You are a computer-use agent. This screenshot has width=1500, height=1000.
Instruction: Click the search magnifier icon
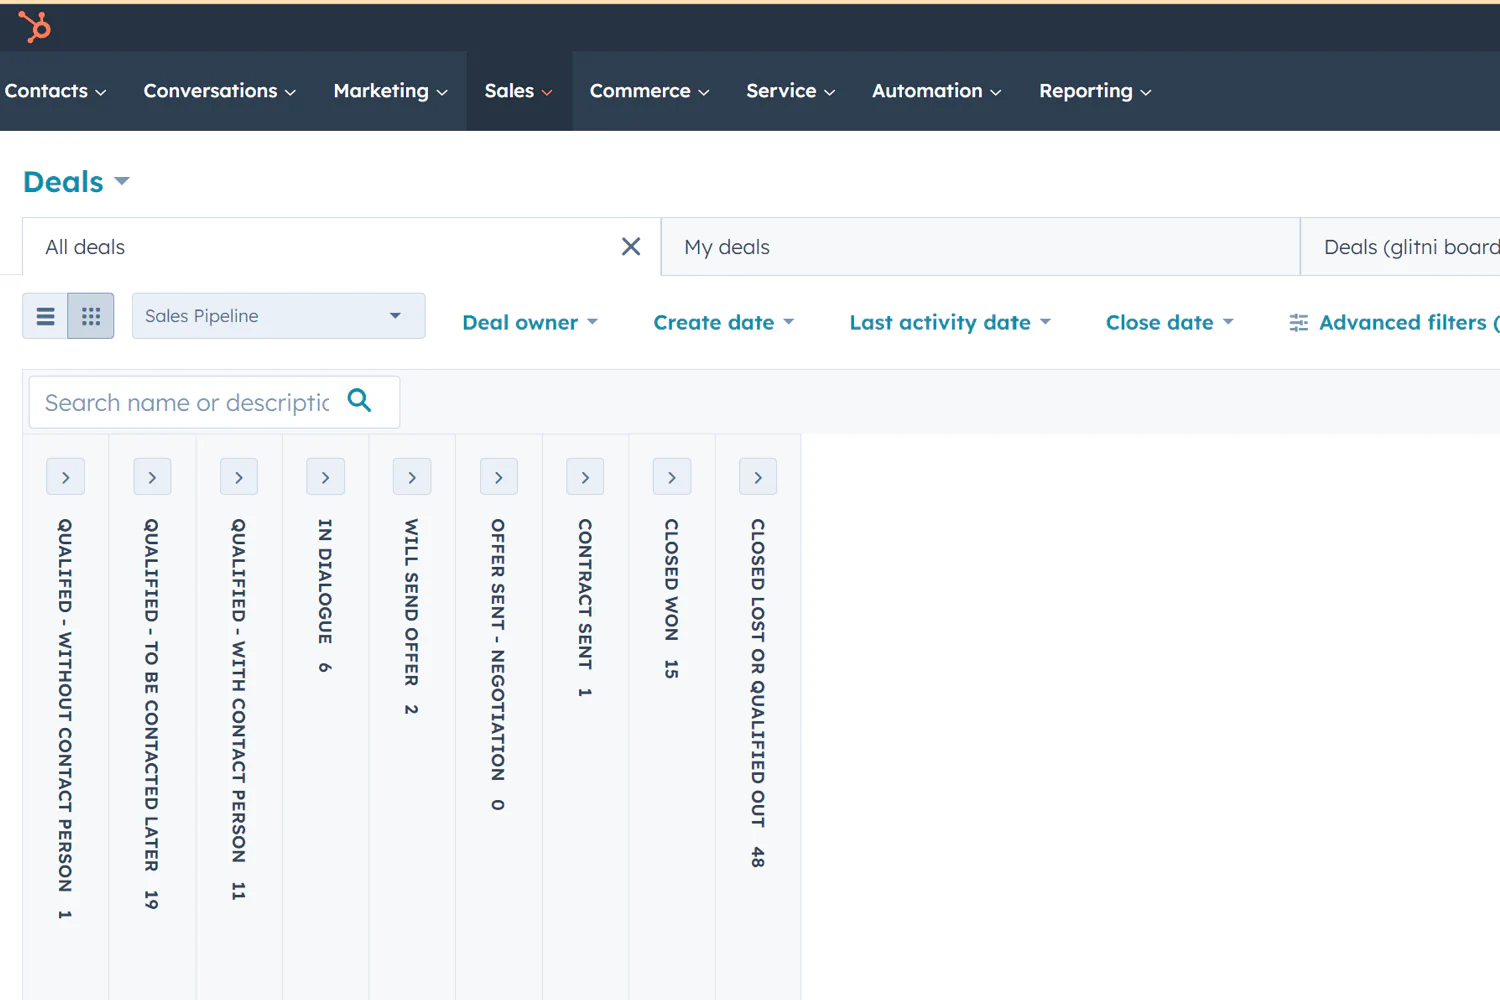(359, 399)
